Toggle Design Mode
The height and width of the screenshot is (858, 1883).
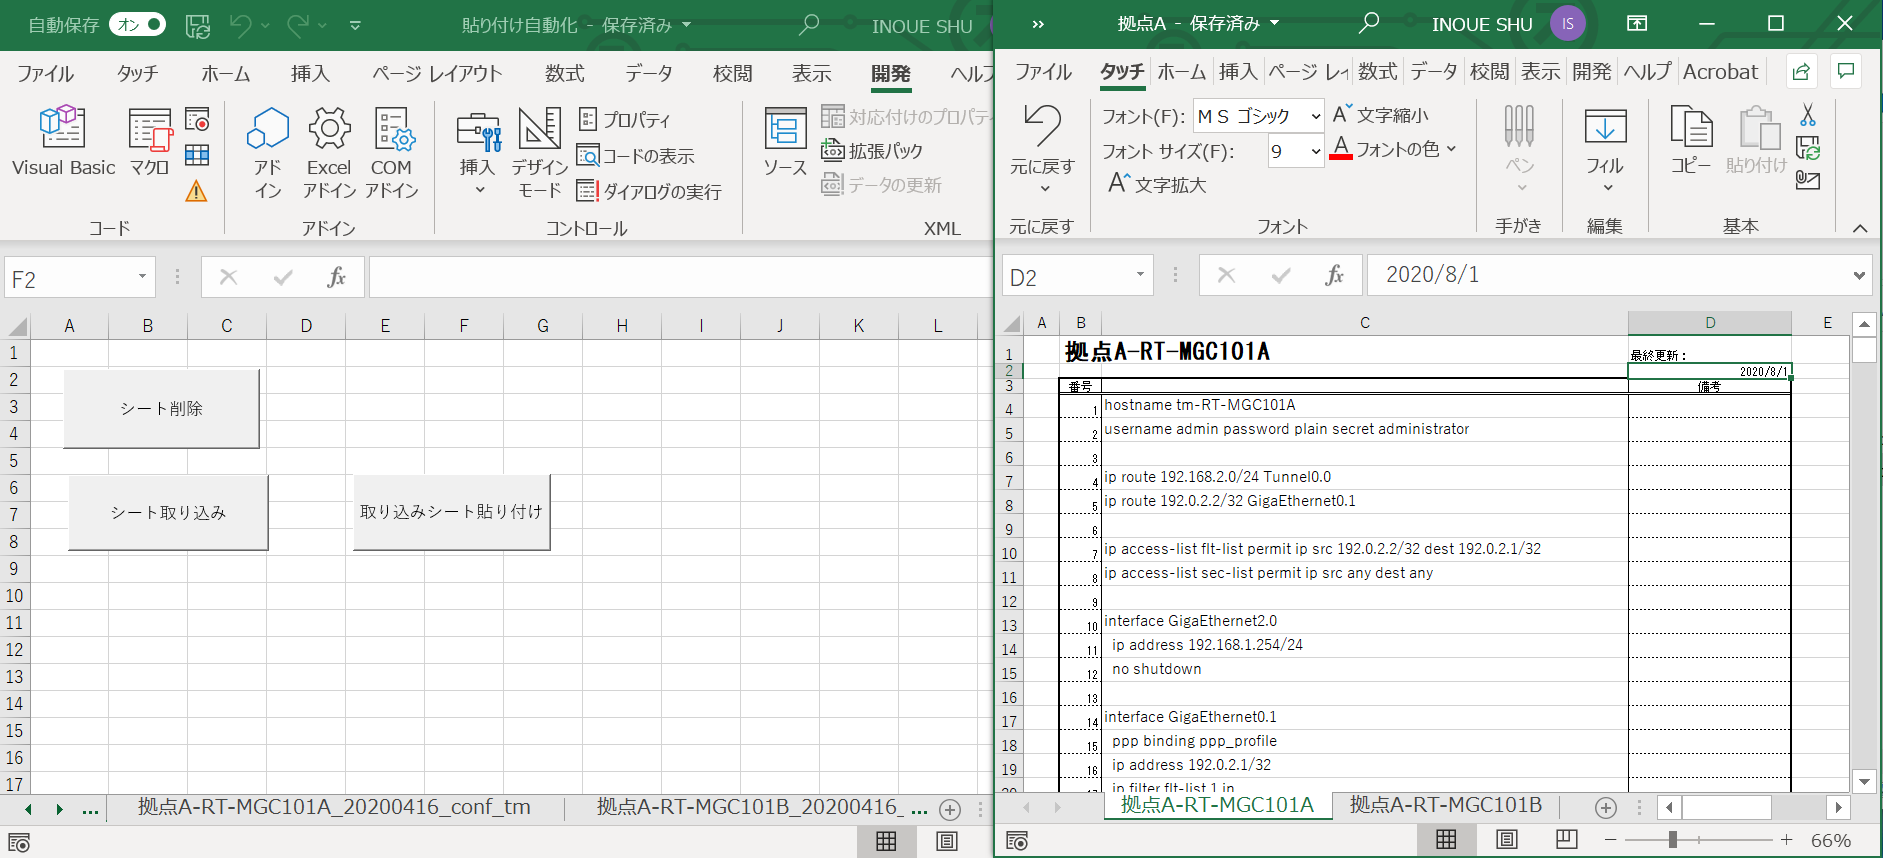539,152
